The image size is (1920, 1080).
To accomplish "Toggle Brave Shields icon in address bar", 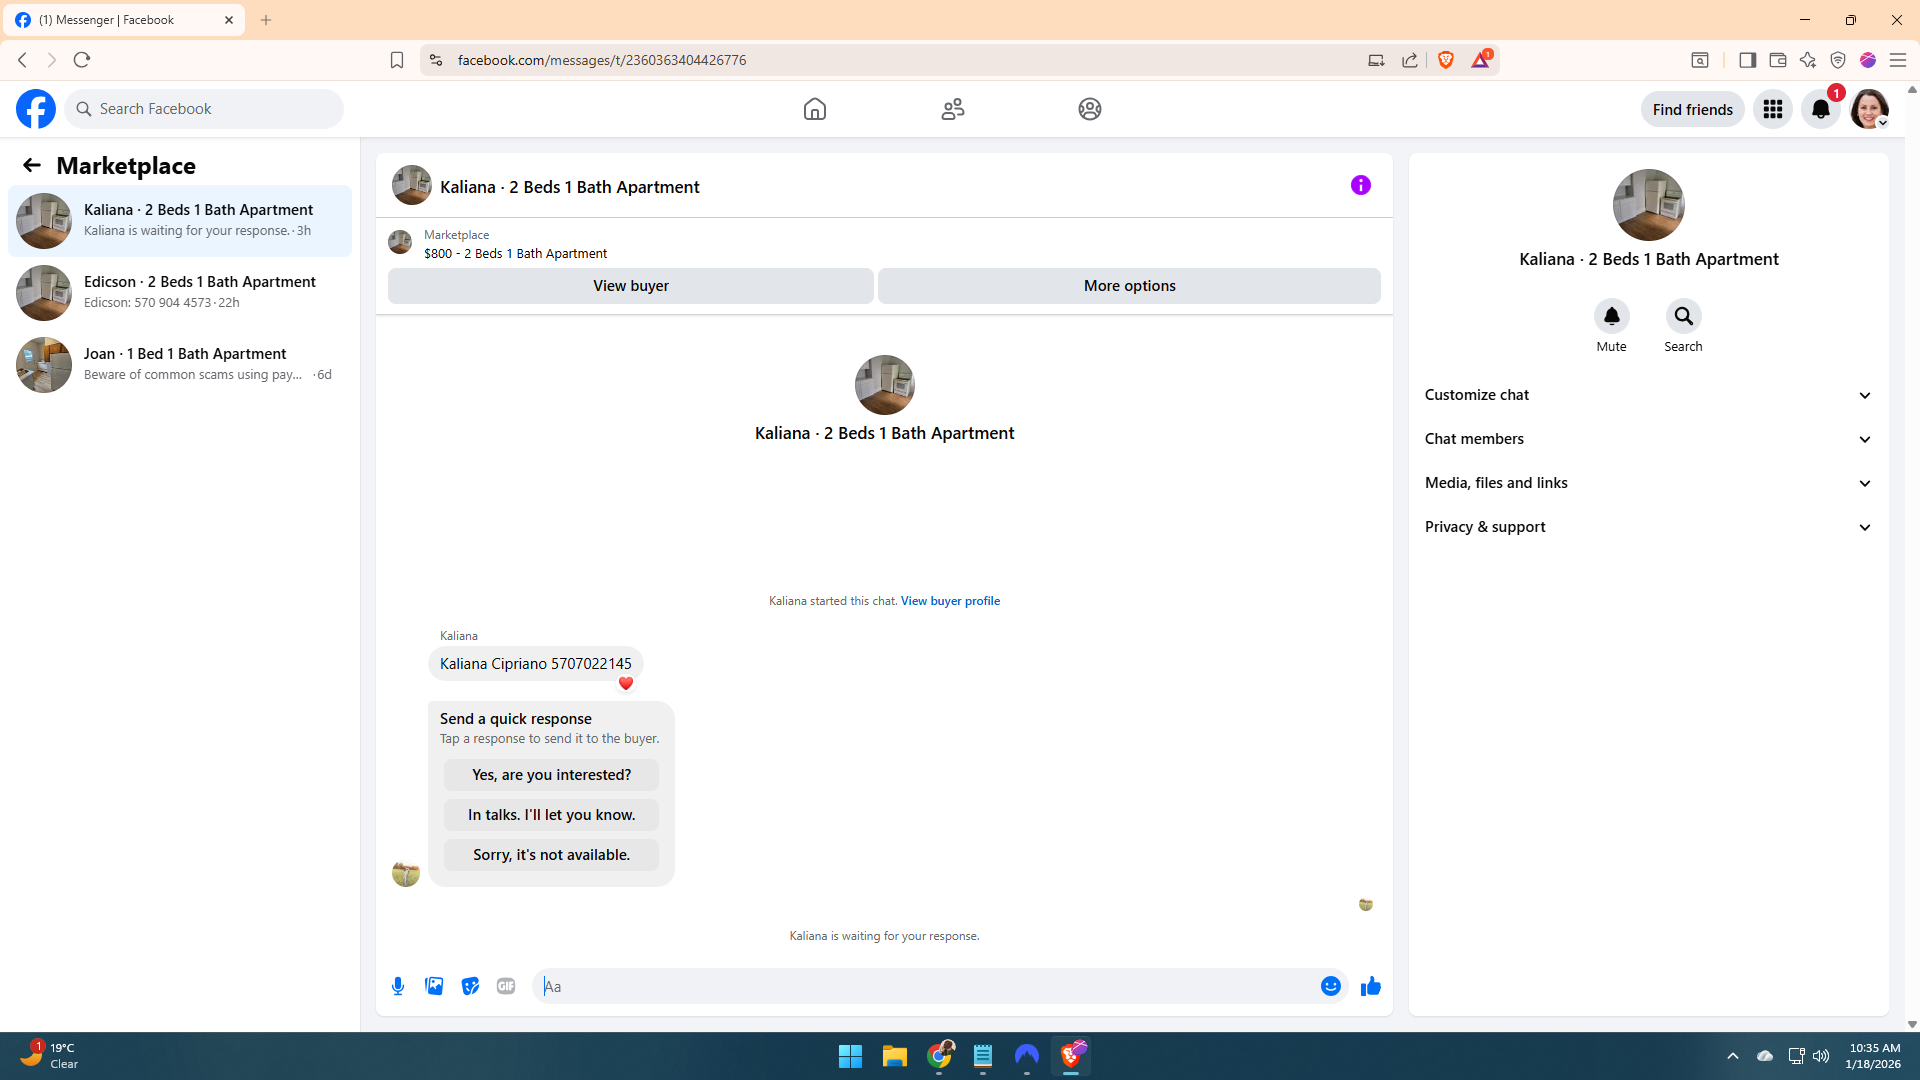I will pos(1445,60).
